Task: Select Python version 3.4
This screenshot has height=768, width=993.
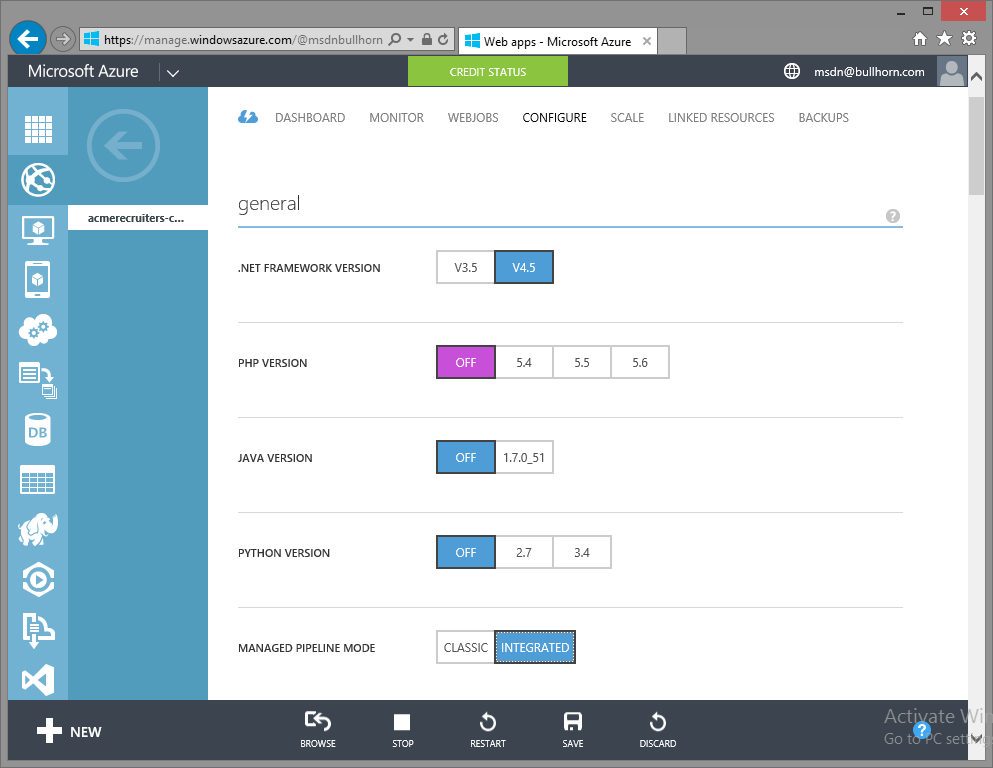Action: click(x=582, y=552)
